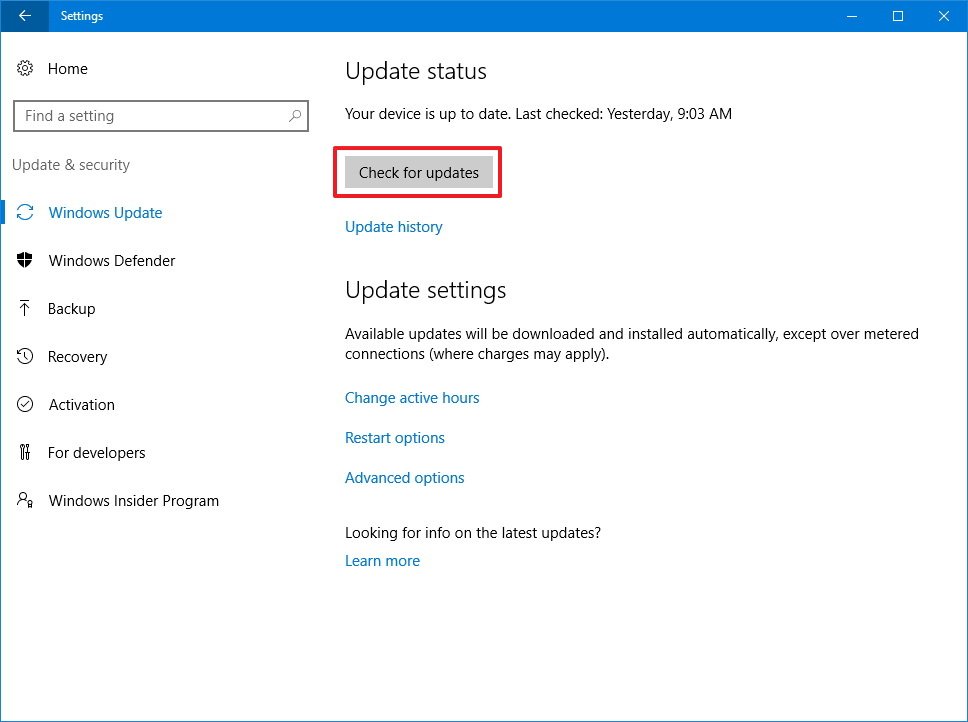Select Windows Insider Program in the sidebar
Screen dimensions: 968x722
133,500
